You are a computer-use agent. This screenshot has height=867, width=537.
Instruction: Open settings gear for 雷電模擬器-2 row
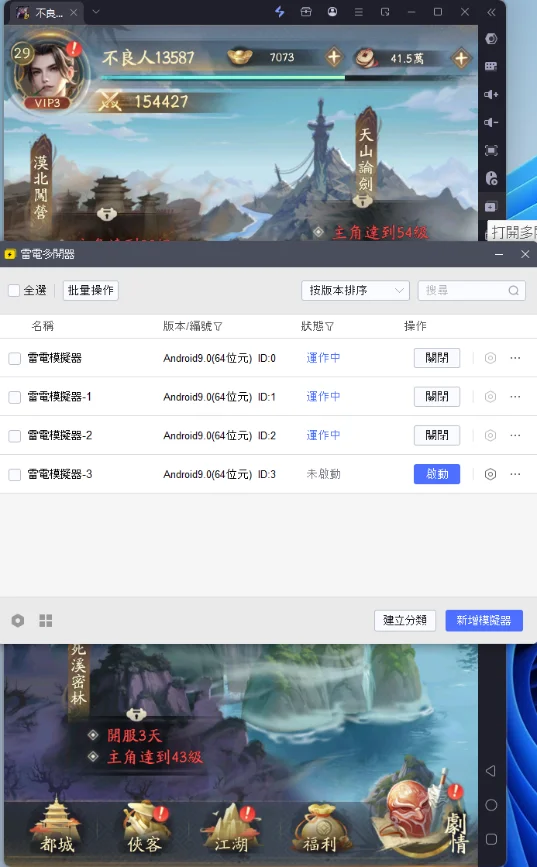click(x=491, y=435)
